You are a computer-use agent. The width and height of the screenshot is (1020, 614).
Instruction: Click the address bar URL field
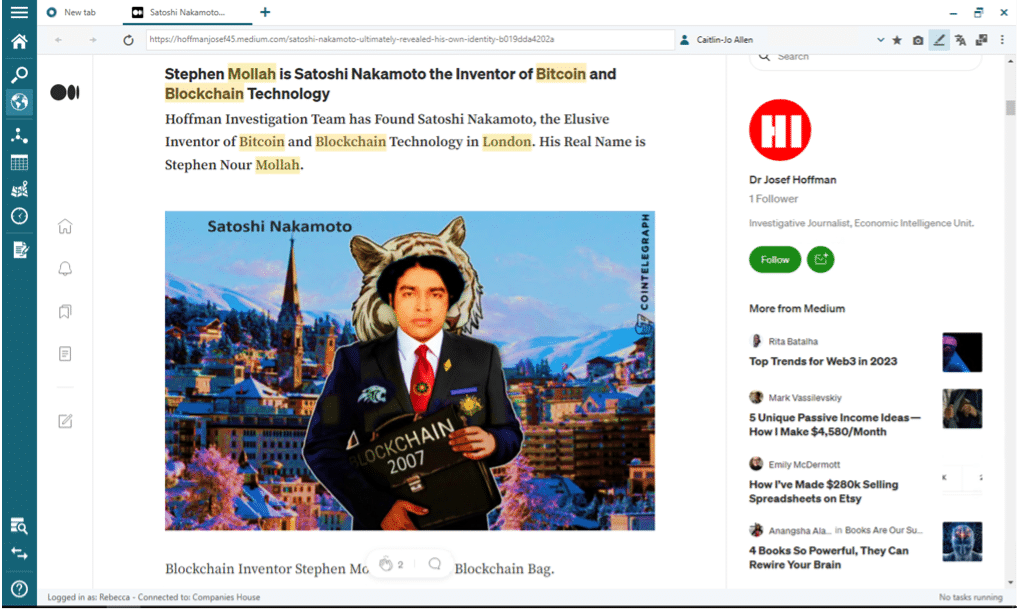[x=410, y=40]
